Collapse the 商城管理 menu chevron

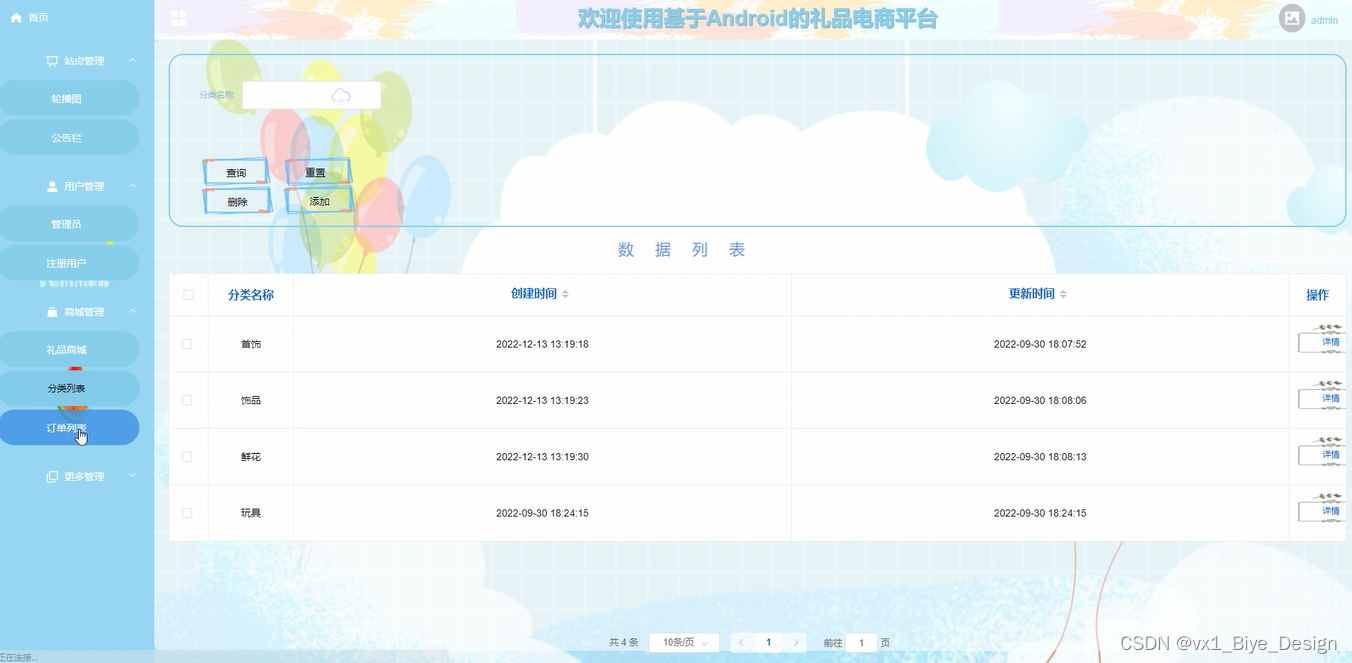click(x=132, y=312)
